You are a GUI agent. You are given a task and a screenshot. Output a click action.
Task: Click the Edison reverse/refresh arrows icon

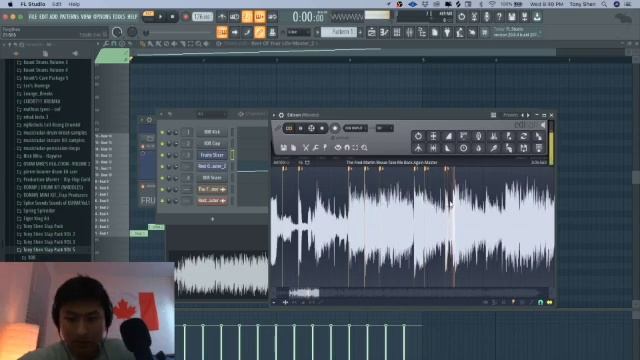tap(524, 136)
